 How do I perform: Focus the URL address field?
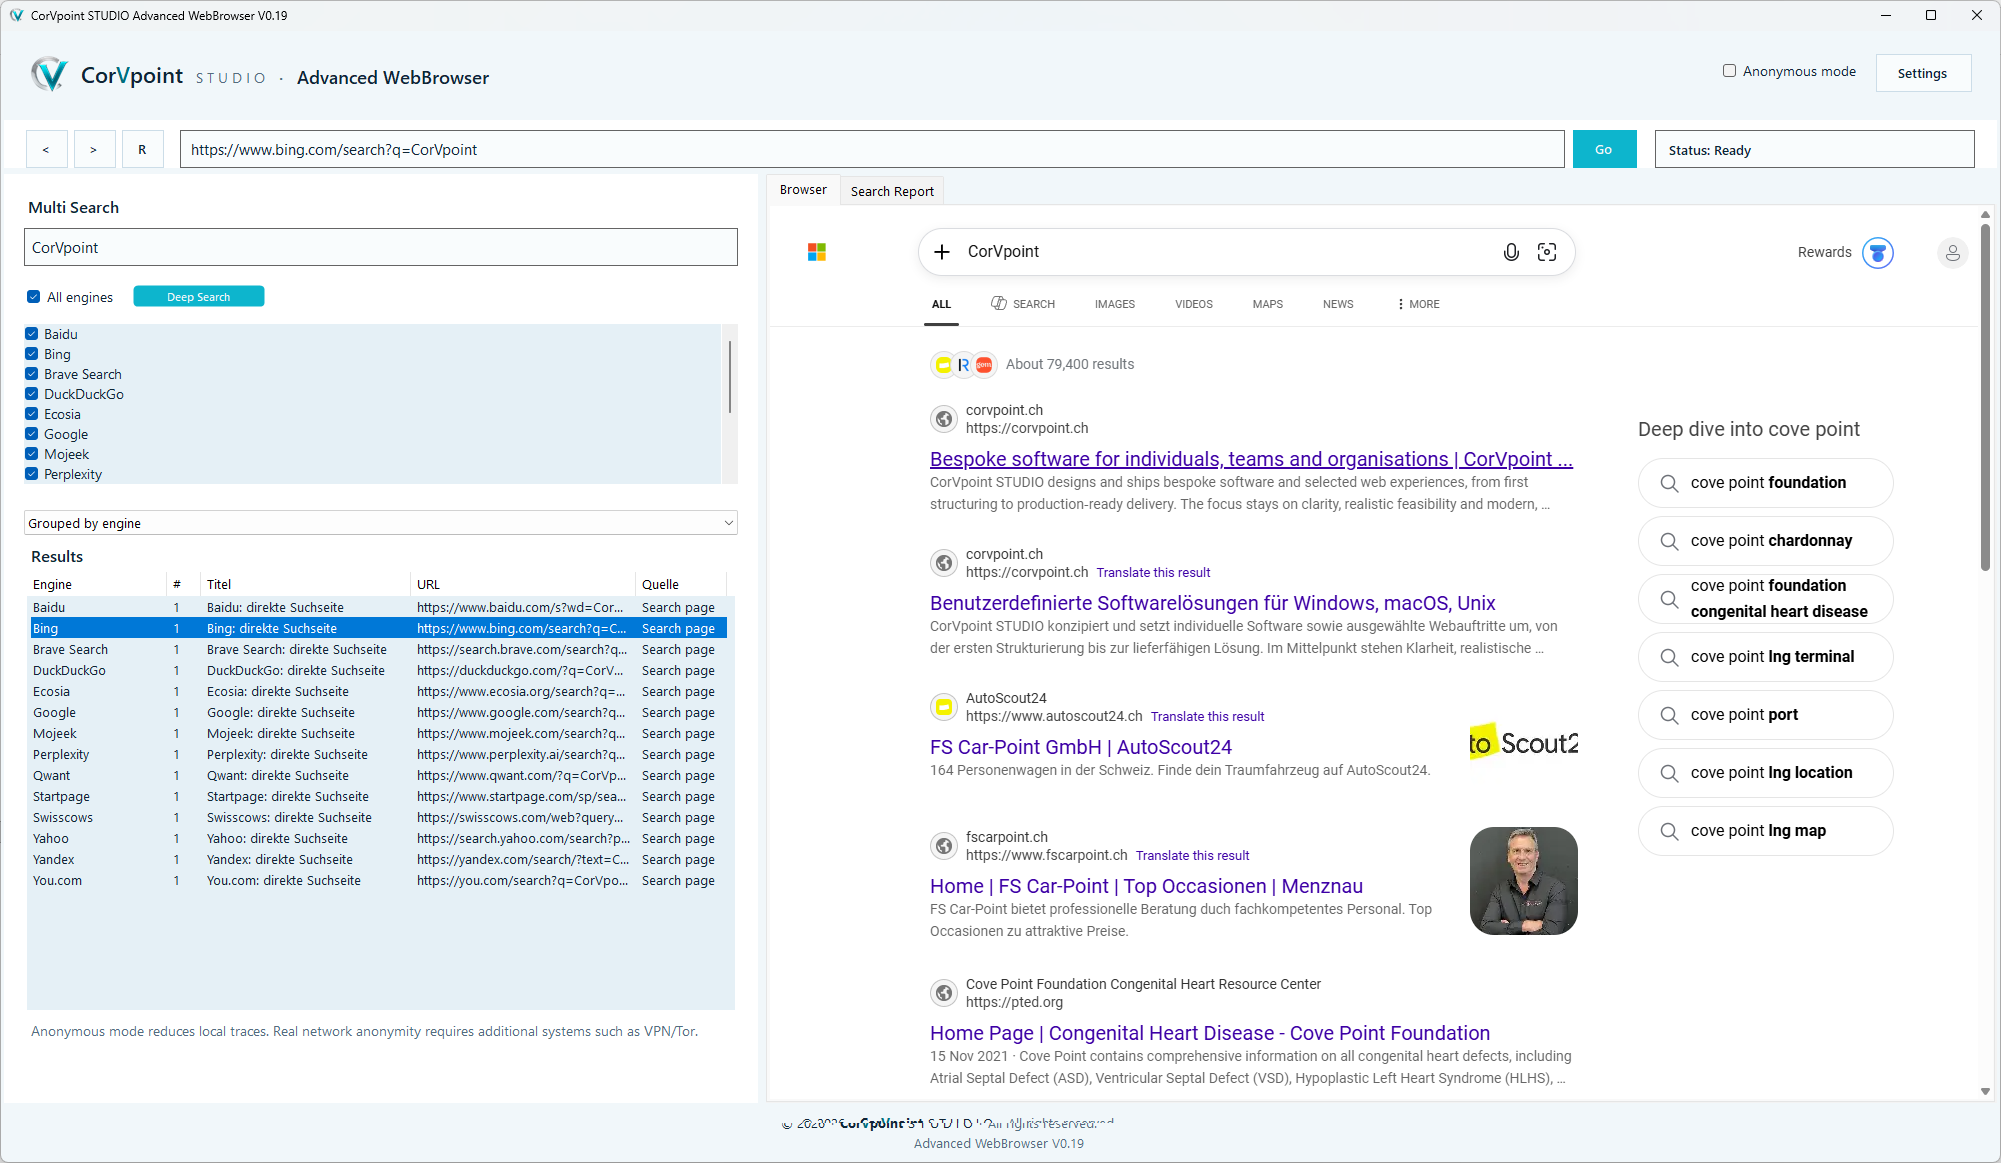pyautogui.click(x=872, y=149)
